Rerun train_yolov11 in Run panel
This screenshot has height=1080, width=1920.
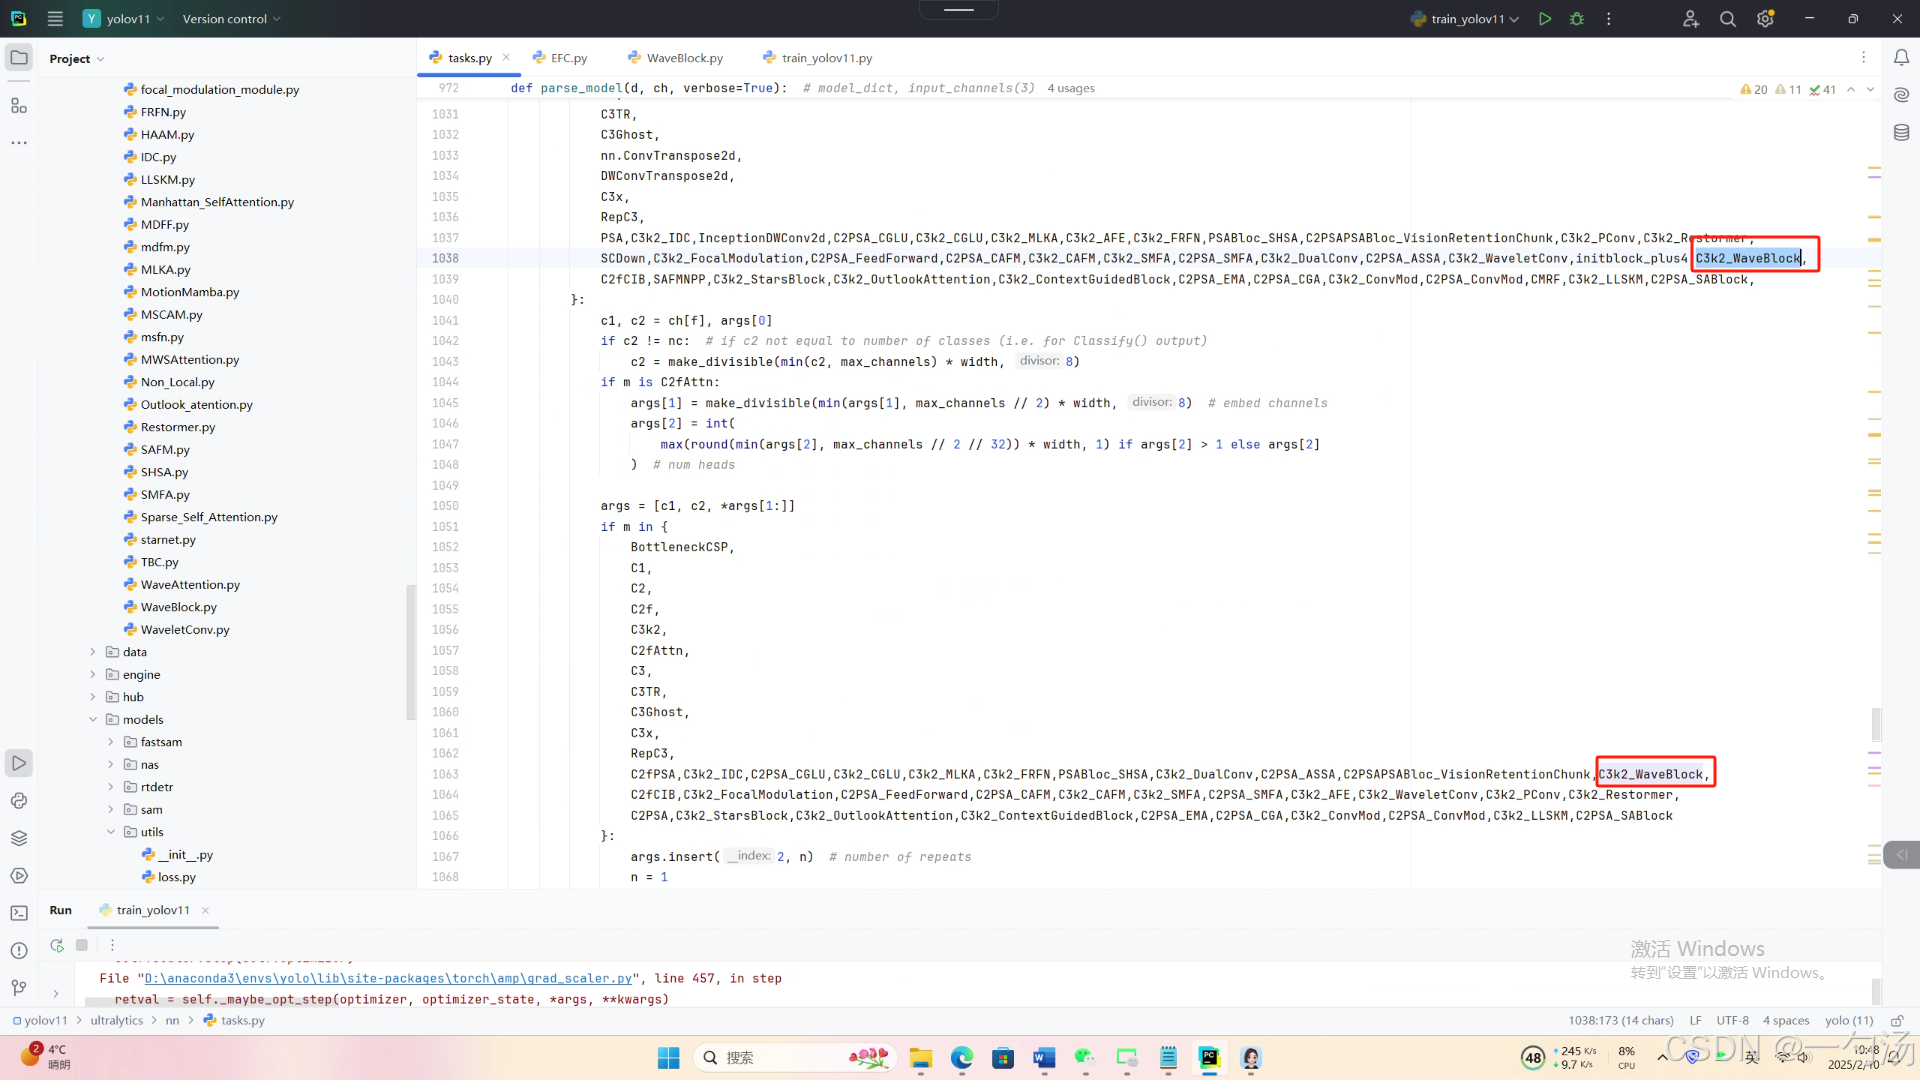tap(57, 945)
